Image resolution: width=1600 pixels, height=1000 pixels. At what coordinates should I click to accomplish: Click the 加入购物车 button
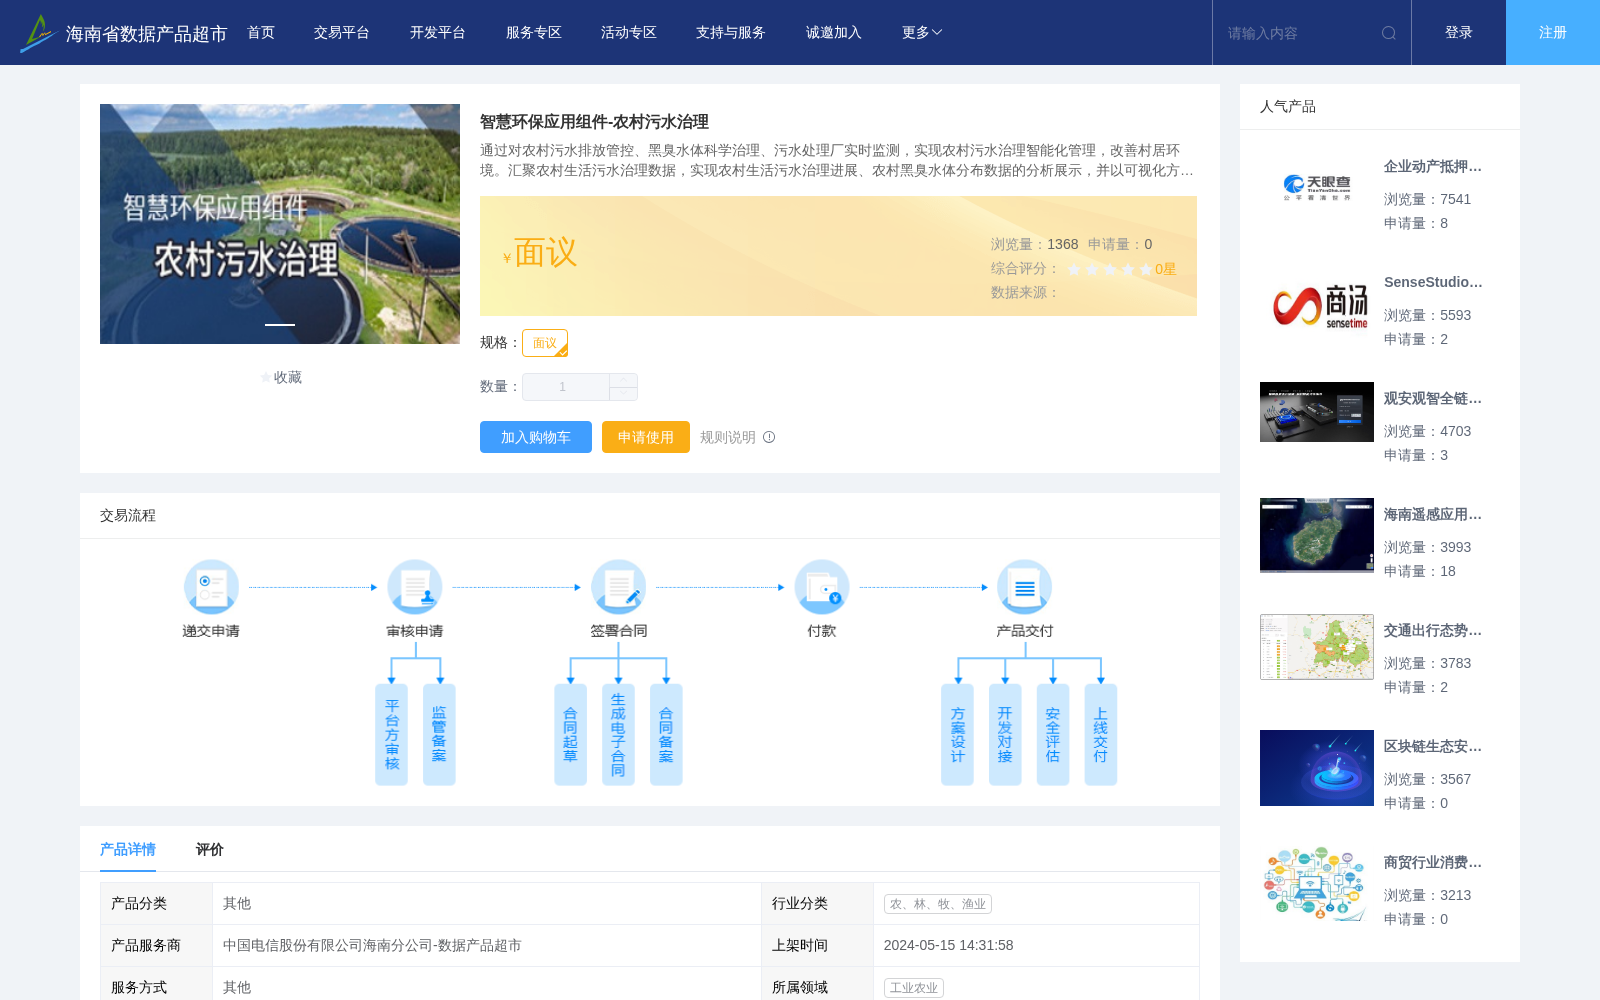(x=536, y=437)
